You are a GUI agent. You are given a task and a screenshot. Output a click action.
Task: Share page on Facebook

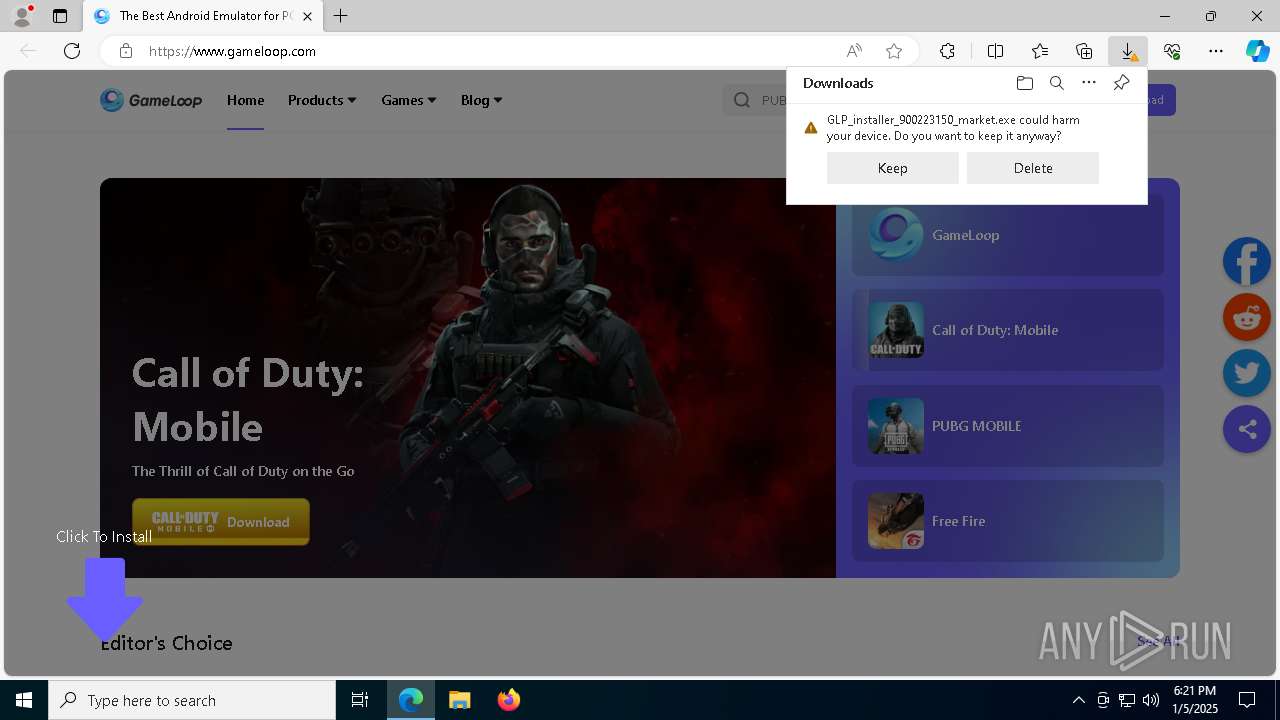click(x=1247, y=261)
